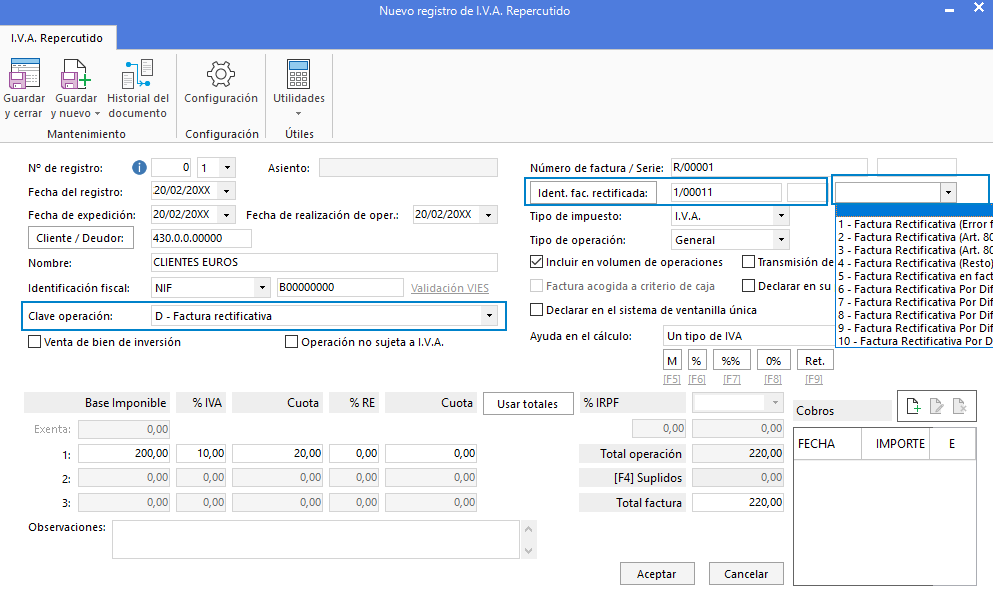Open the Configuración gear icon
This screenshot has width=993, height=598.
[x=220, y=74]
